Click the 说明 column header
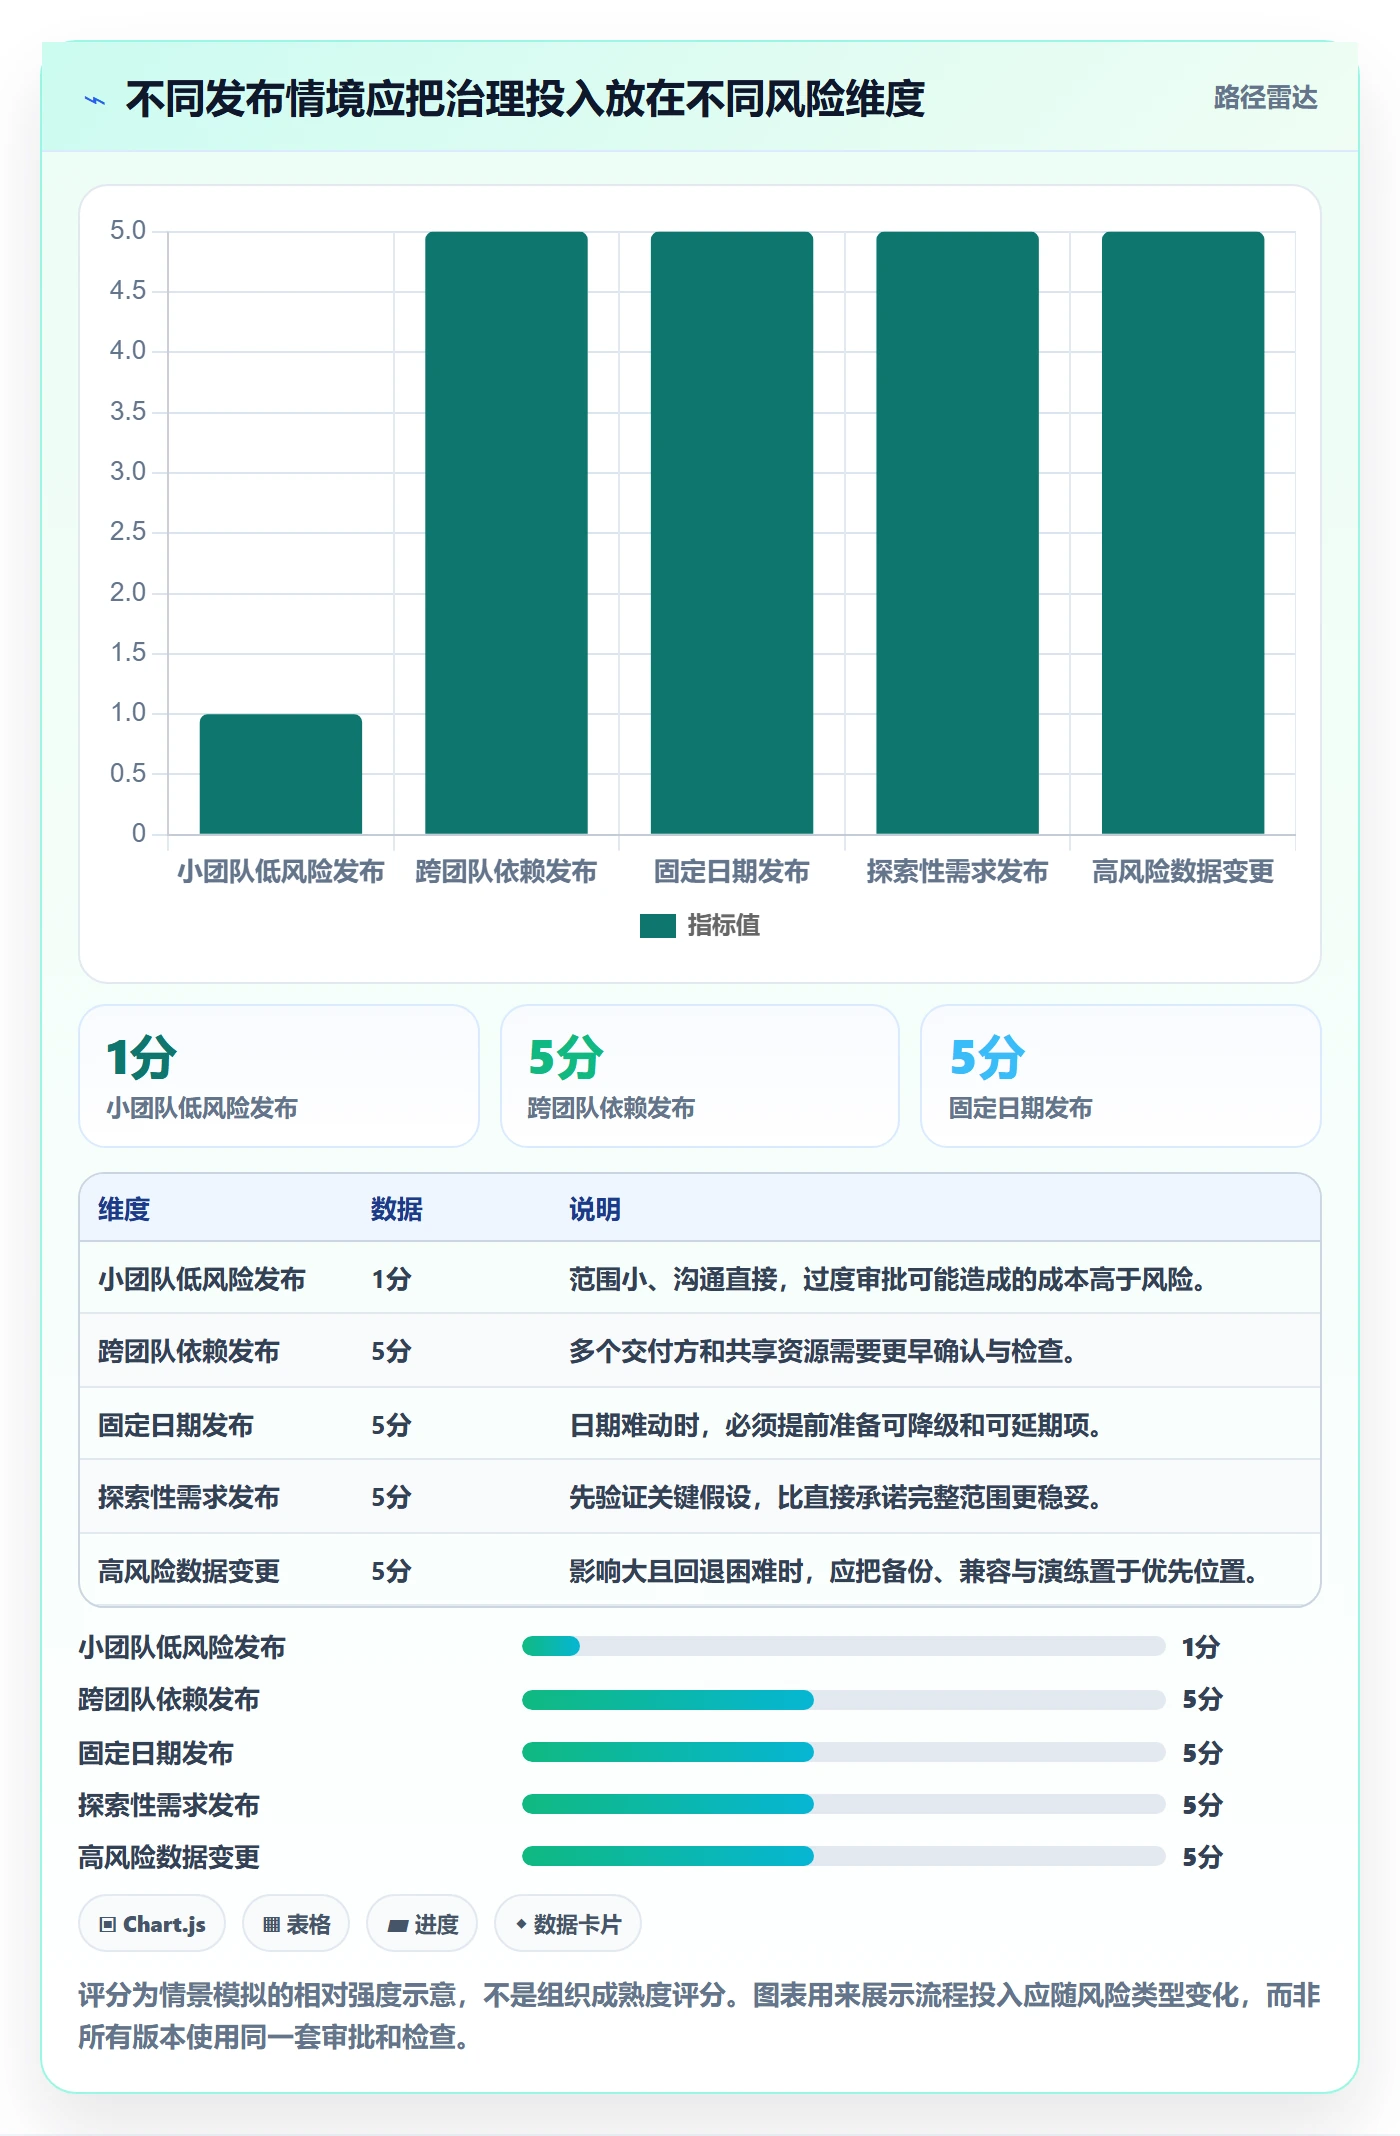This screenshot has width=1400, height=2136. click(x=595, y=1209)
